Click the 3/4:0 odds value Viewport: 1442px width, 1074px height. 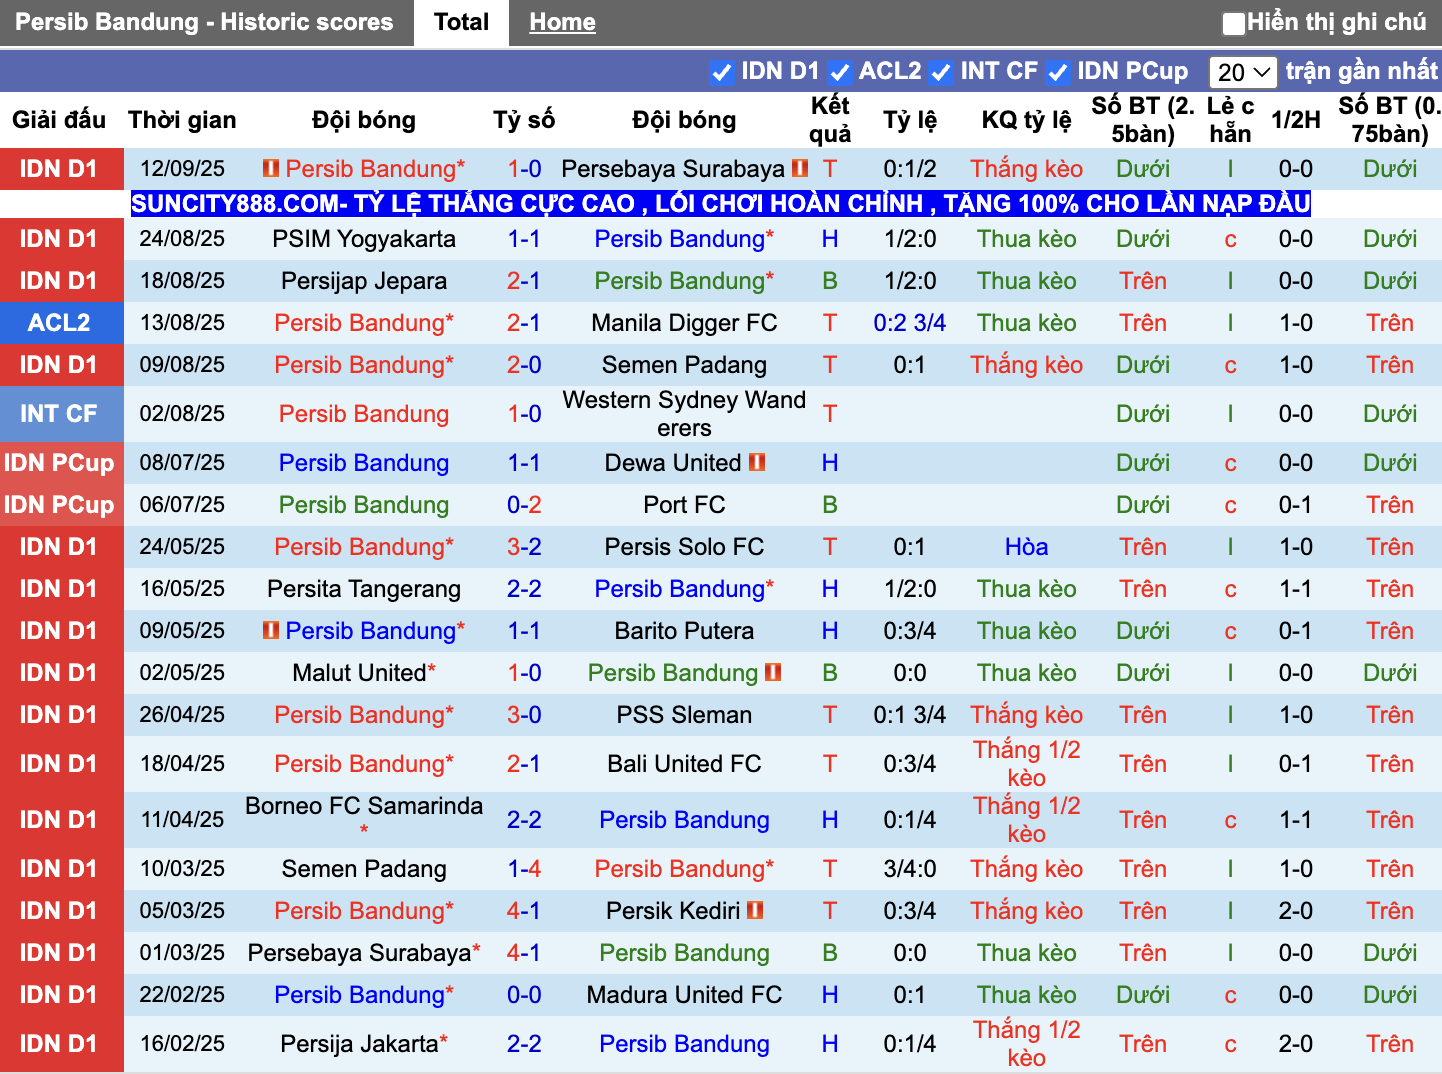[x=910, y=869]
